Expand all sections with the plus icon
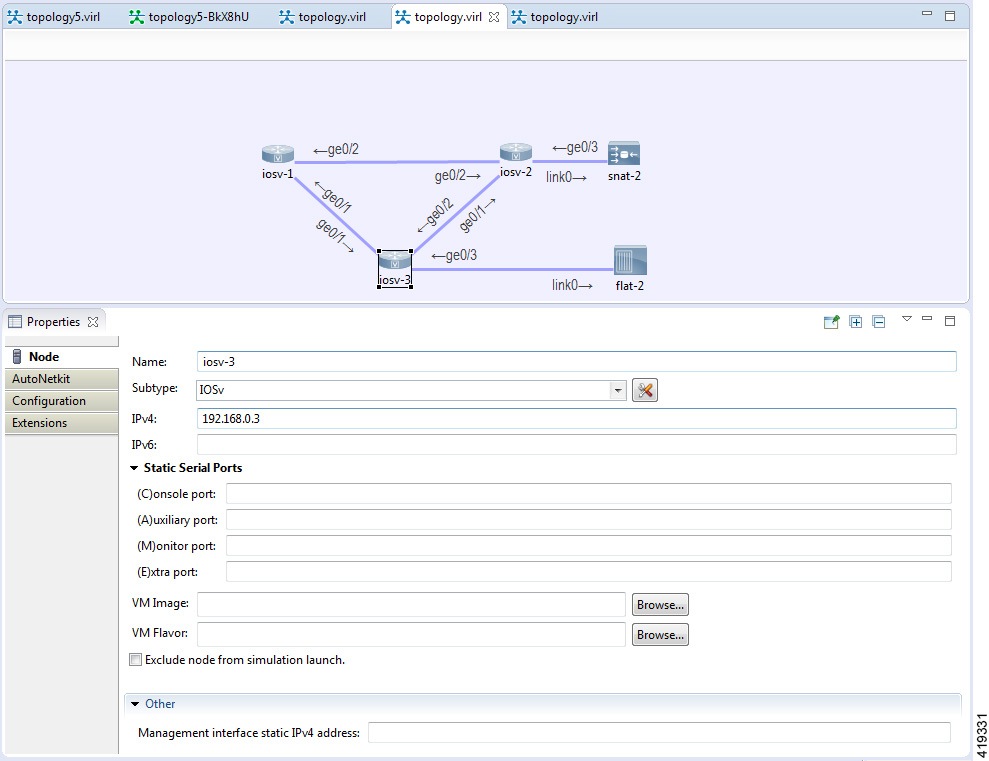This screenshot has height=761, width=989. coord(855,321)
